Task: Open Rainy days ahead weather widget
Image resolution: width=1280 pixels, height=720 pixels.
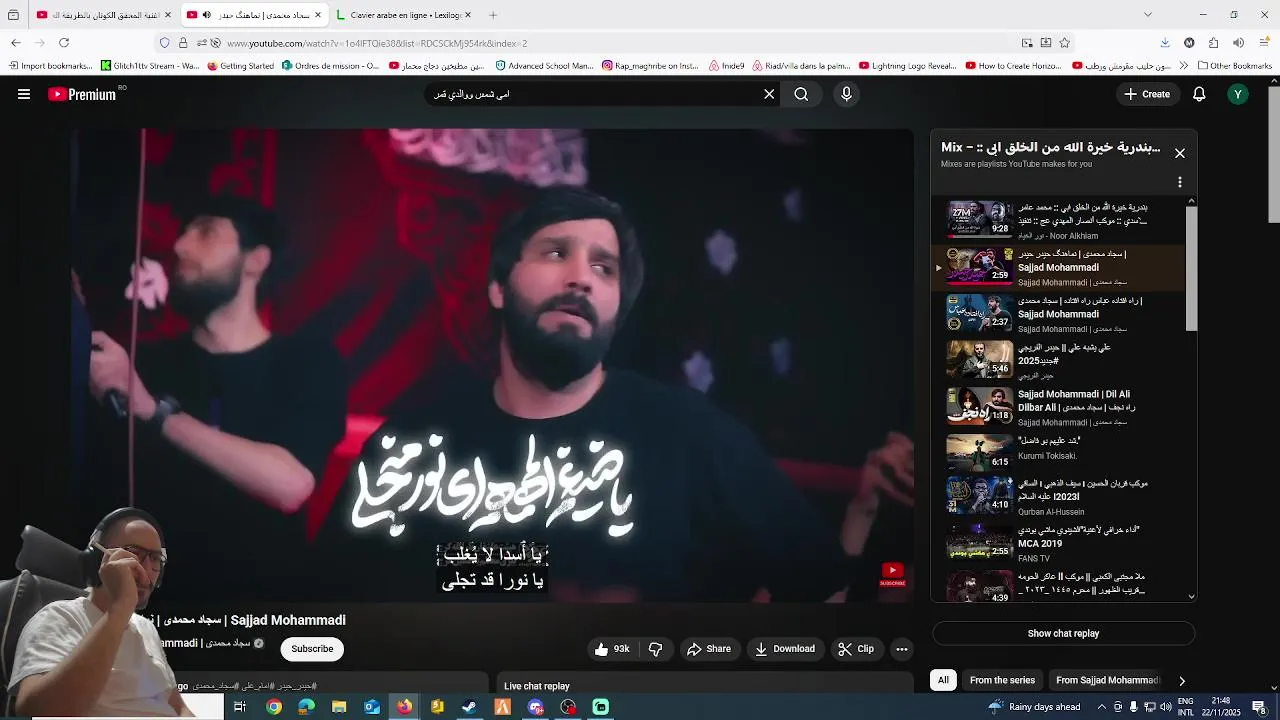Action: pyautogui.click(x=1035, y=707)
